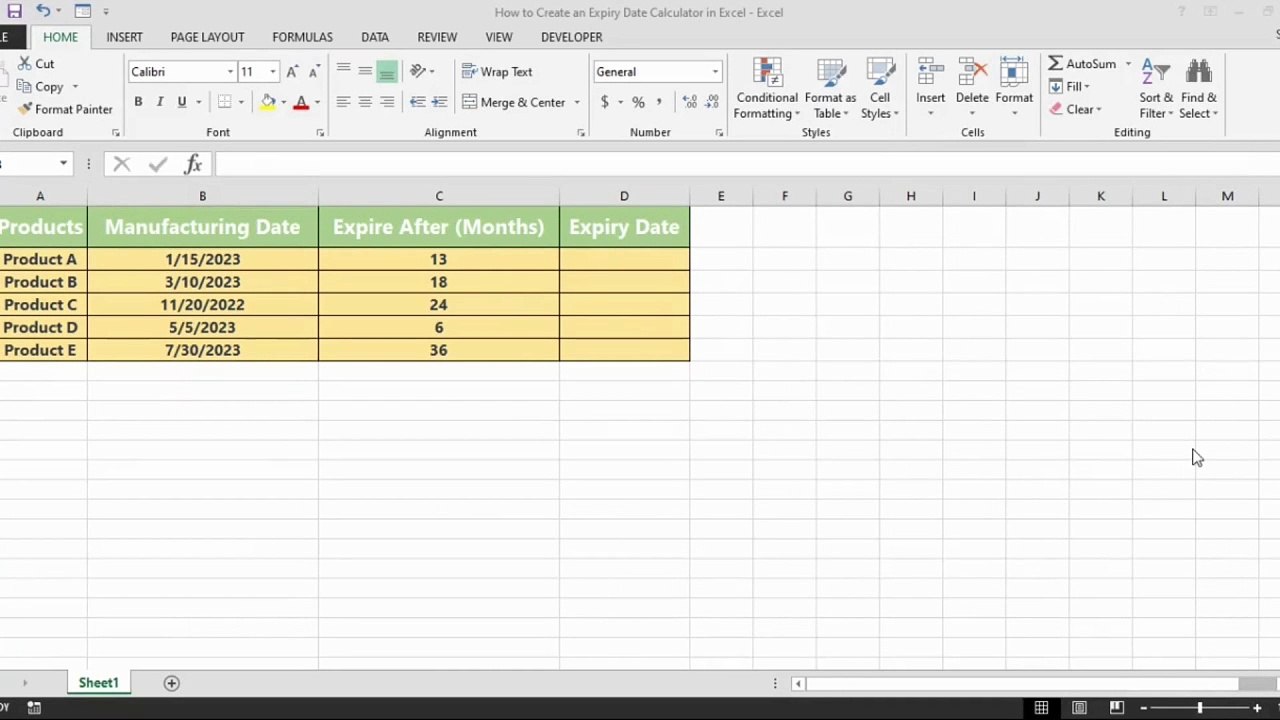This screenshot has width=1280, height=720.
Task: Open Format as Table gallery
Action: tap(830, 89)
